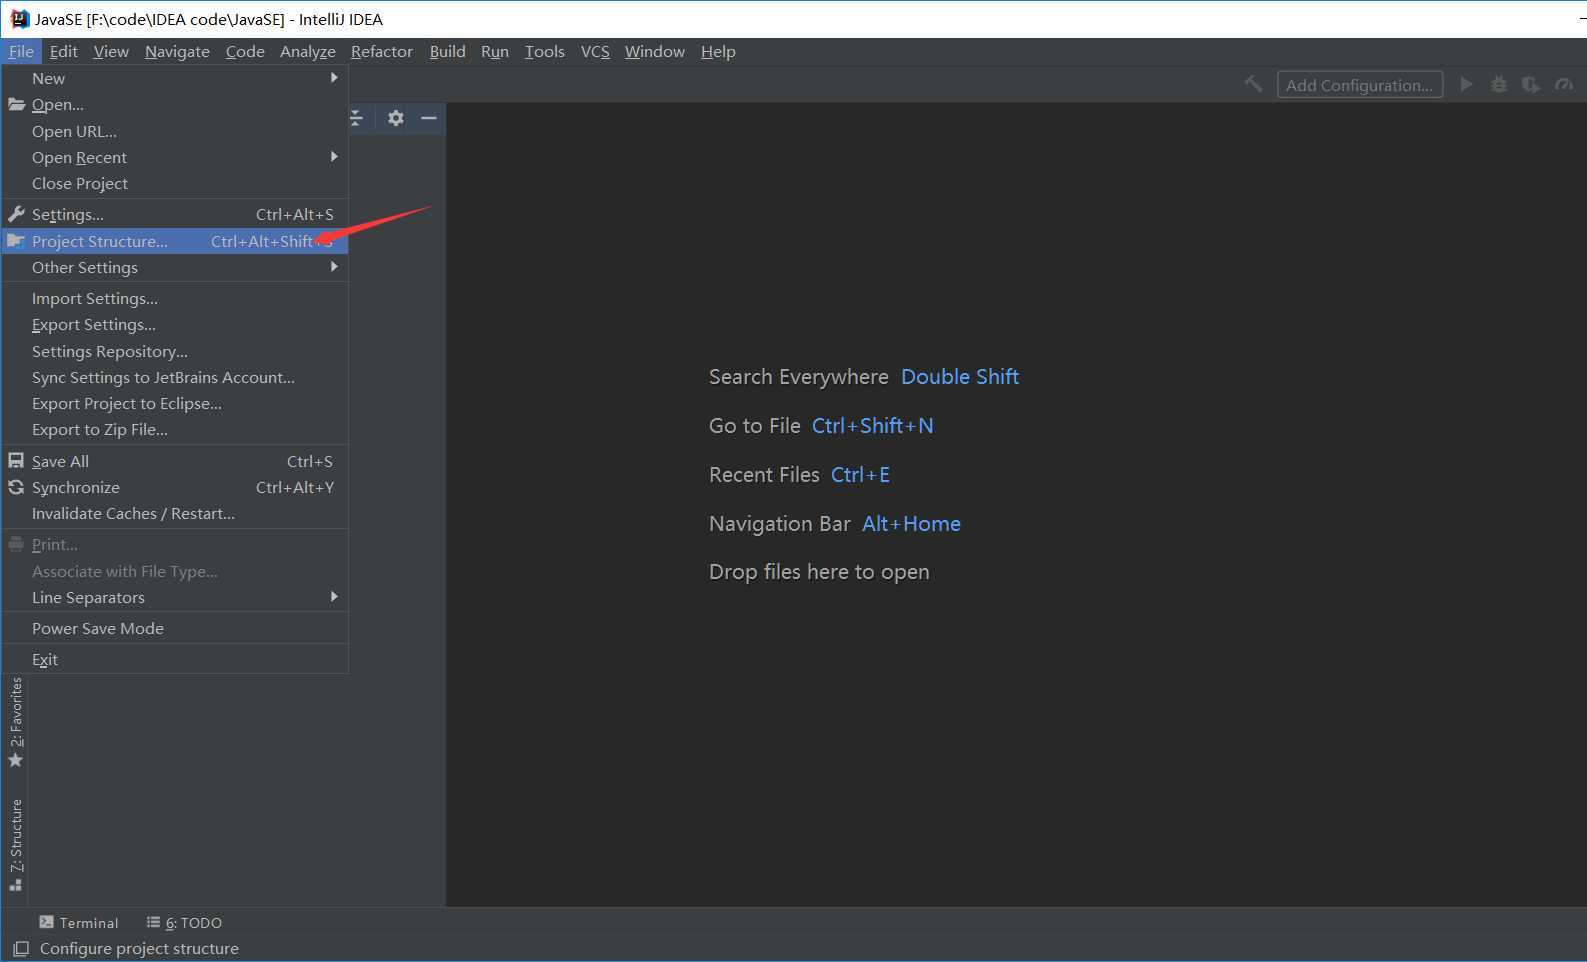
Task: Click the Run with Coverage icon
Action: (x=1530, y=84)
